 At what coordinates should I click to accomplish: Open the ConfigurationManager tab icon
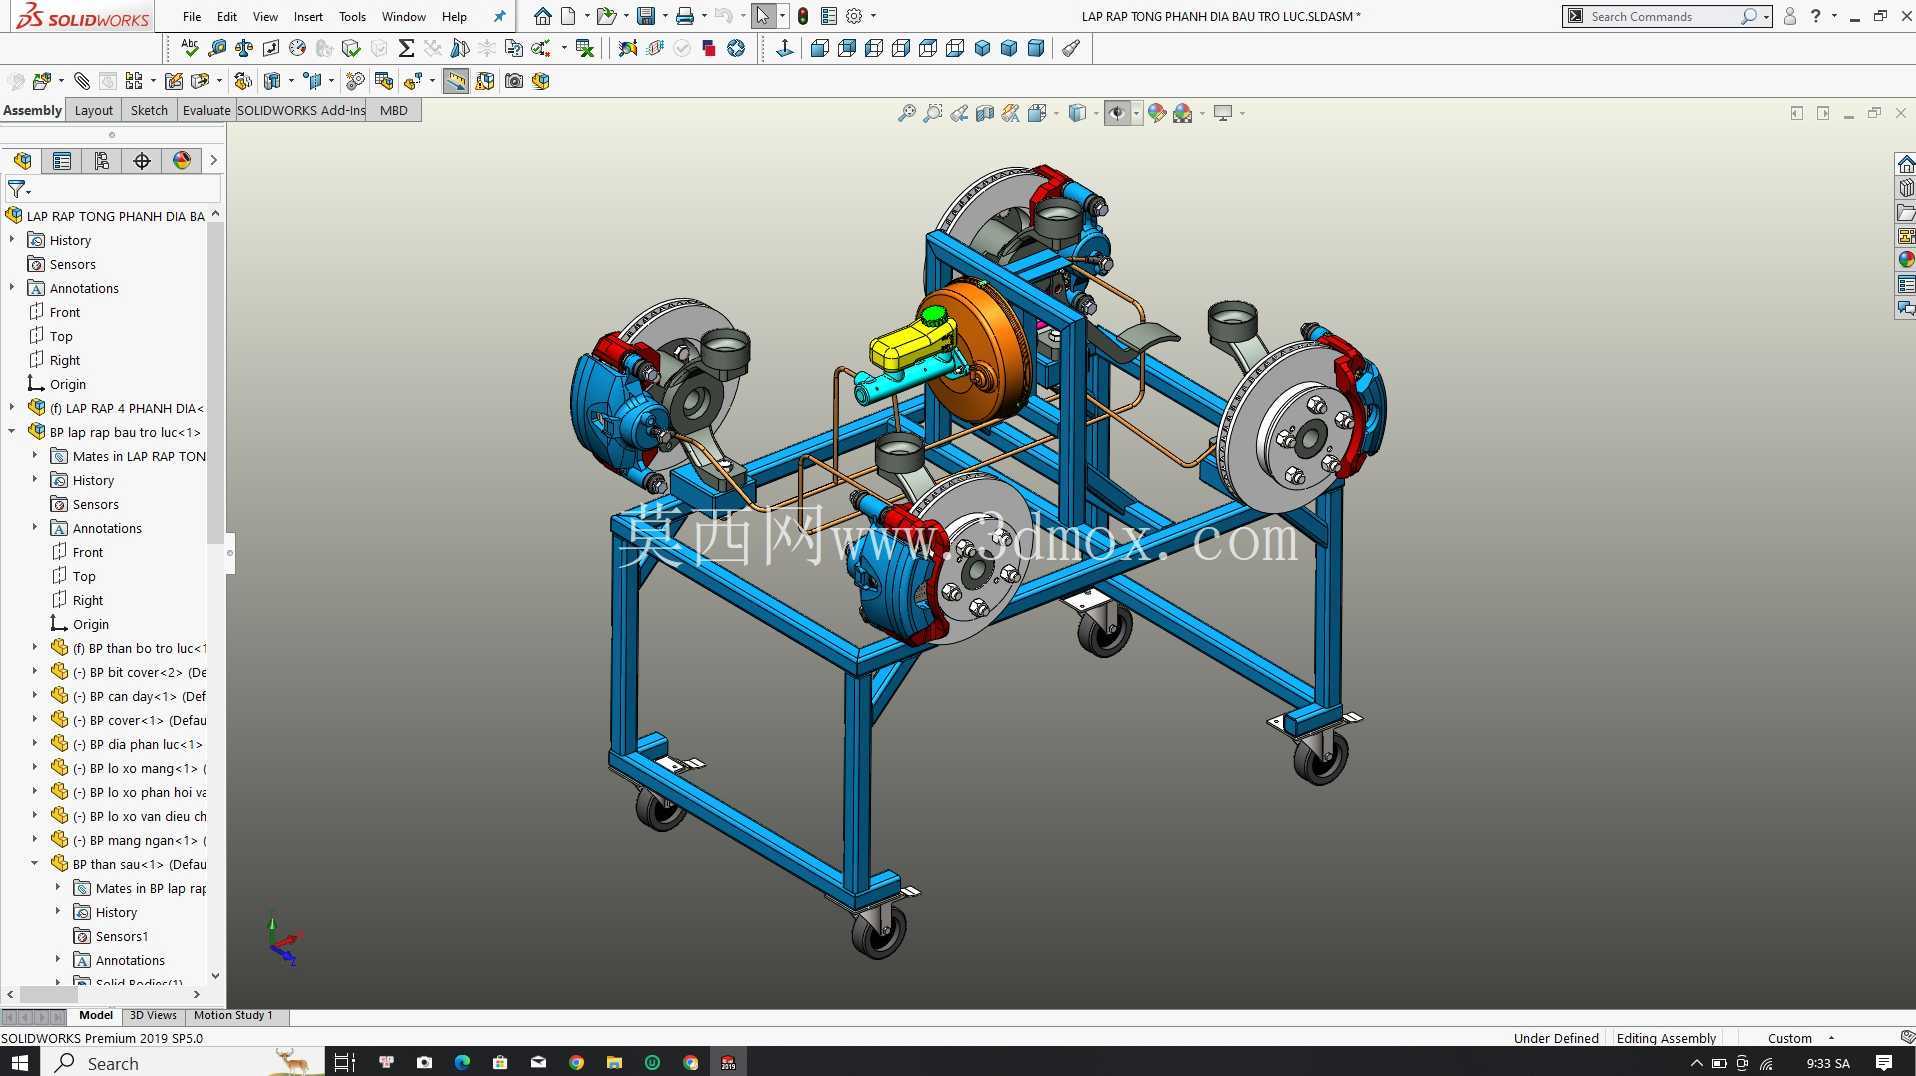(x=102, y=161)
